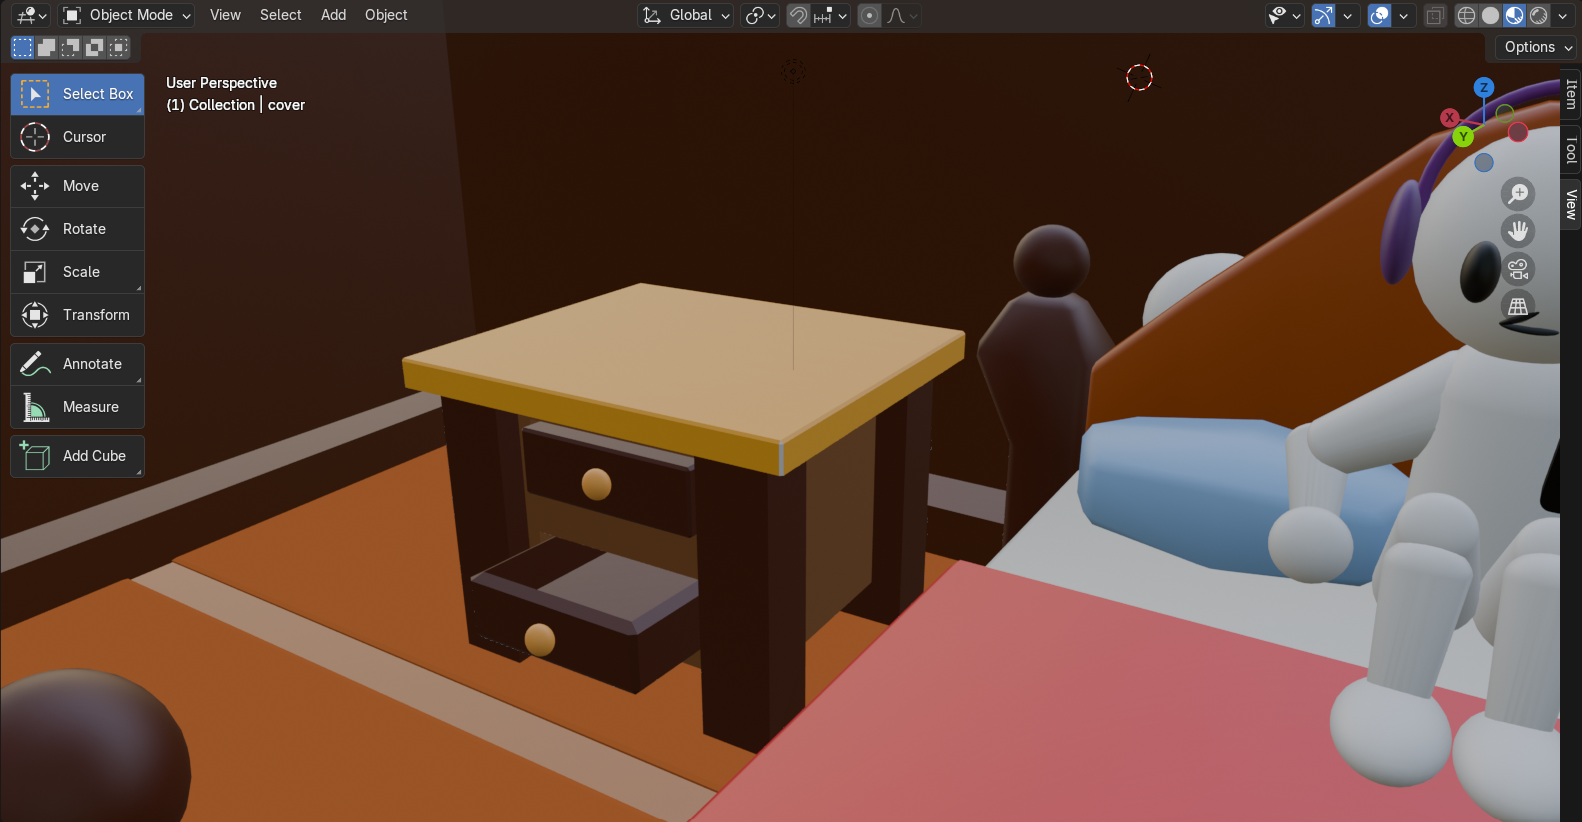
Task: Click the red X axis gizmo handle
Action: click(x=1449, y=117)
